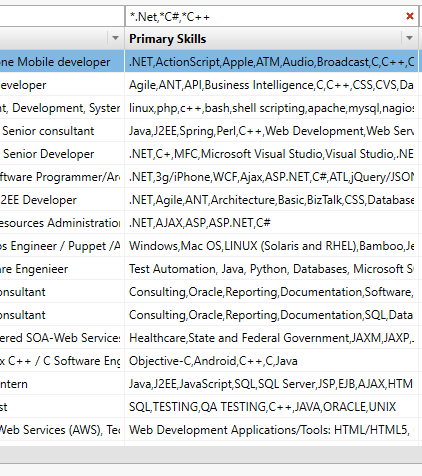Select Consulting,Oracle cell ending with Software

(x=271, y=292)
